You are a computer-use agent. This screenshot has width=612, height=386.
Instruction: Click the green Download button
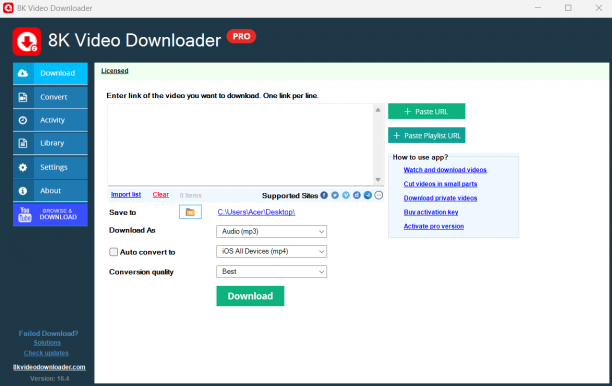[x=250, y=296]
